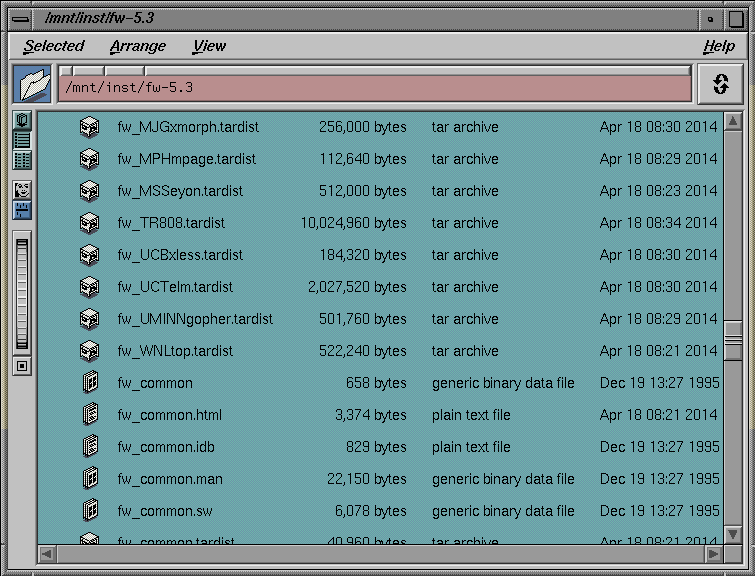
Task: Click the fw_MJGxmorph.tardist package icon
Action: click(x=90, y=127)
